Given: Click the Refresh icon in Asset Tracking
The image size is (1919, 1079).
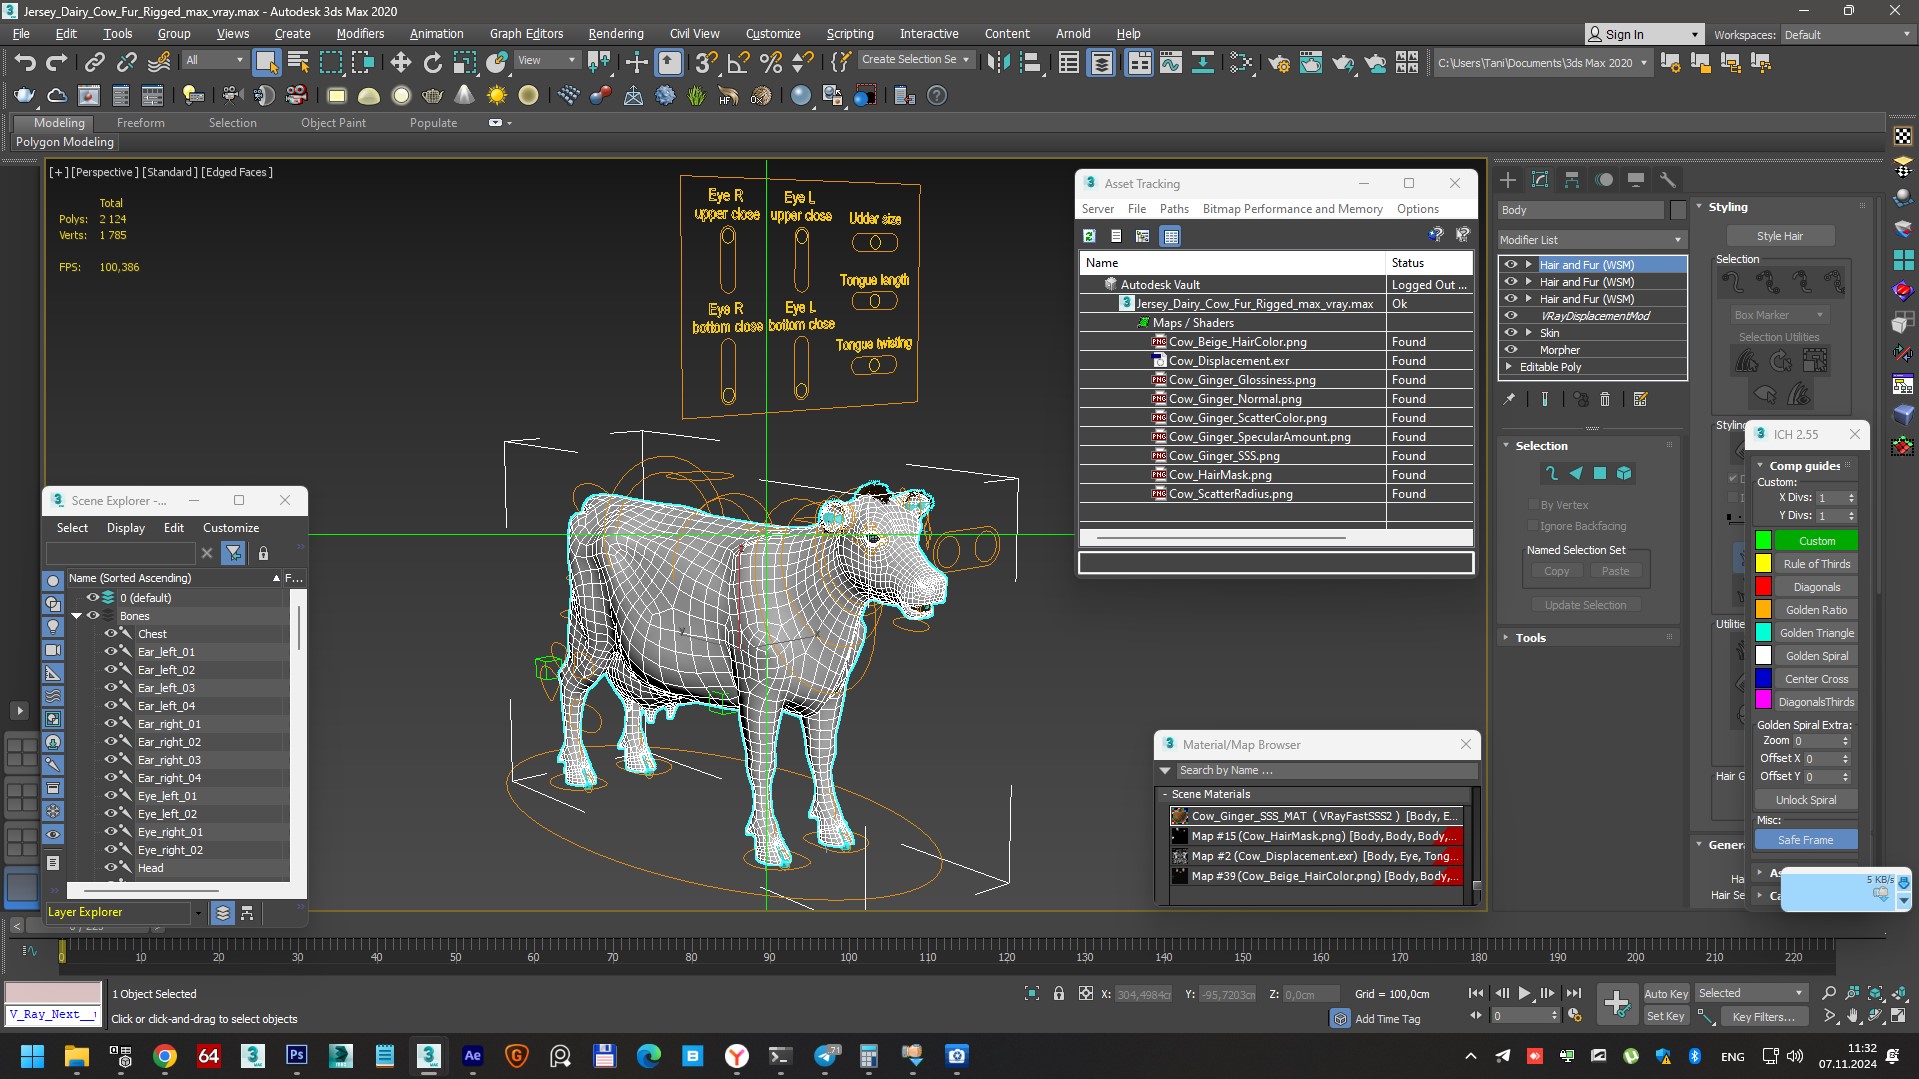Looking at the screenshot, I should click(x=1089, y=236).
